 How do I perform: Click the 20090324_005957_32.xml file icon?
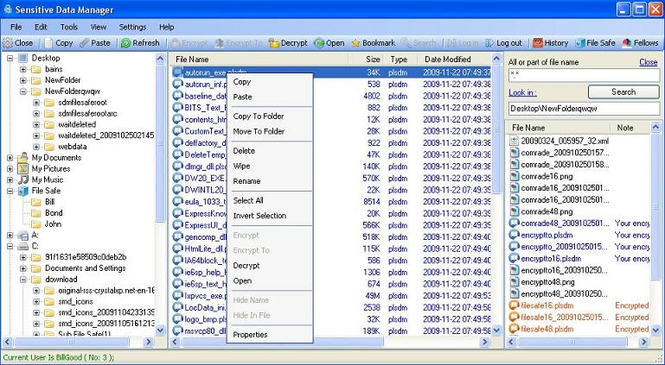point(514,140)
